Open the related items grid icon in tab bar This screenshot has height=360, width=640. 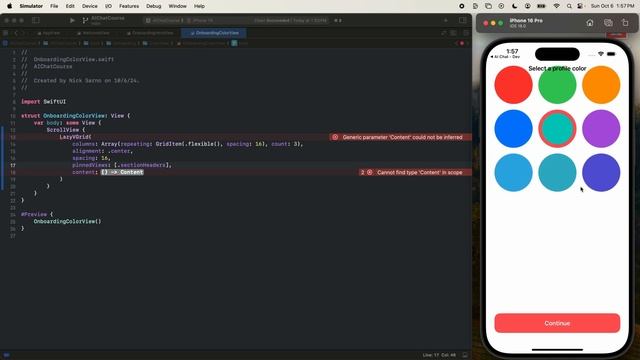pos(6,33)
